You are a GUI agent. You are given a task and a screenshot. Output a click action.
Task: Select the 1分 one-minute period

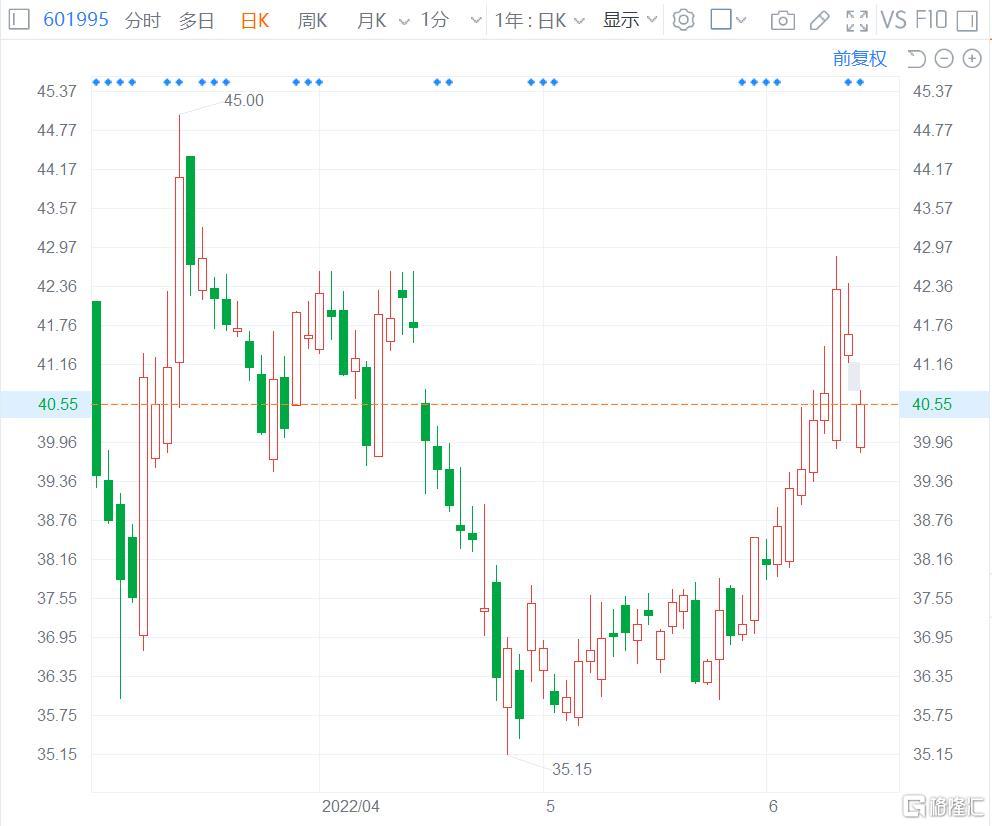click(x=435, y=20)
